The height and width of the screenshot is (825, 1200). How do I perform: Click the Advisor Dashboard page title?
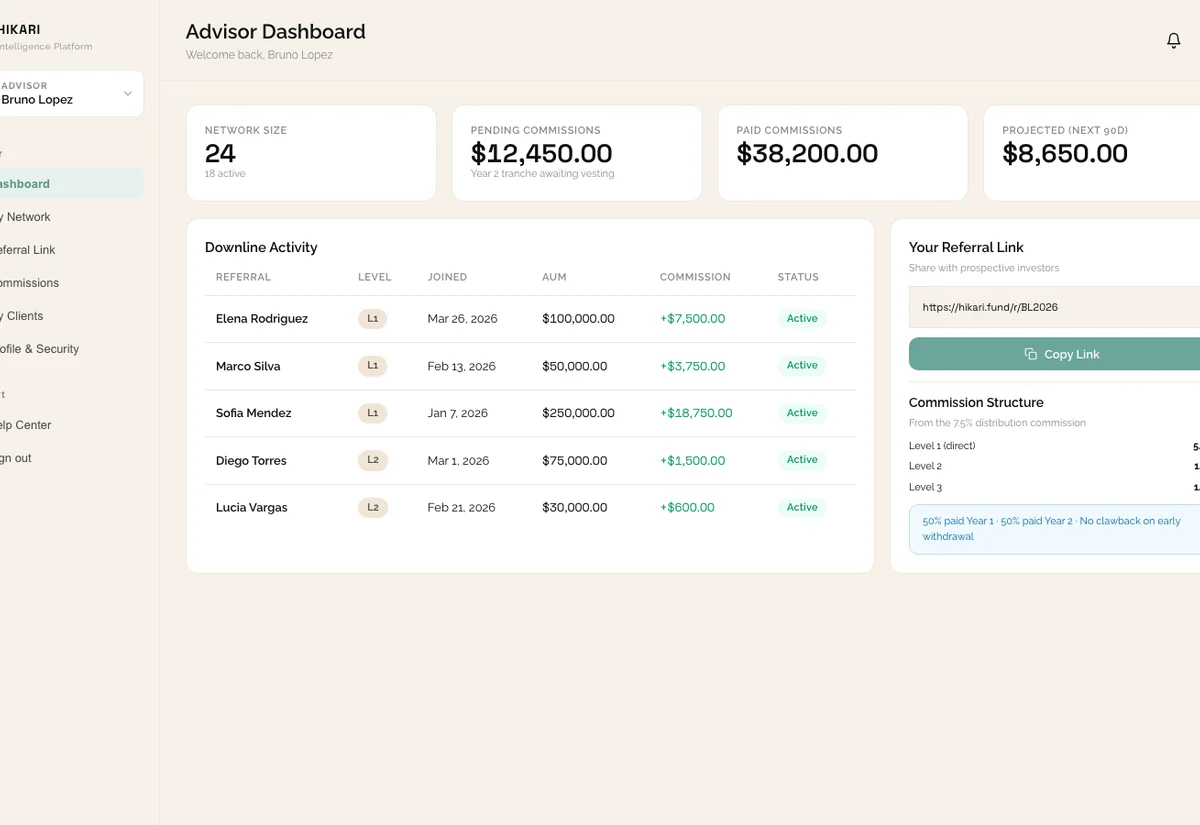coord(276,32)
